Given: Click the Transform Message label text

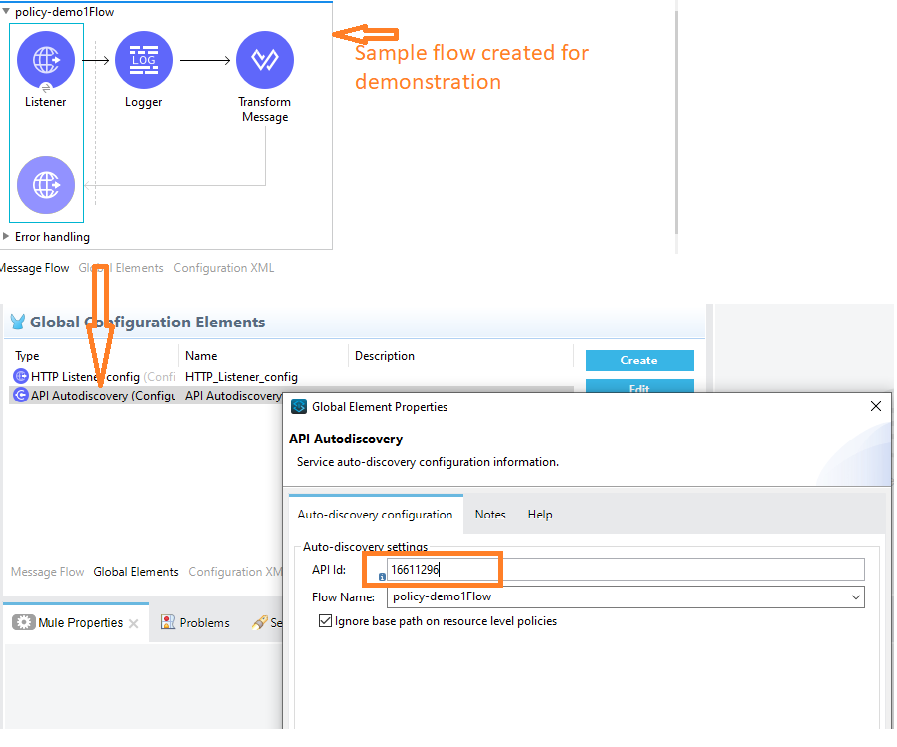Looking at the screenshot, I should click(x=265, y=109).
